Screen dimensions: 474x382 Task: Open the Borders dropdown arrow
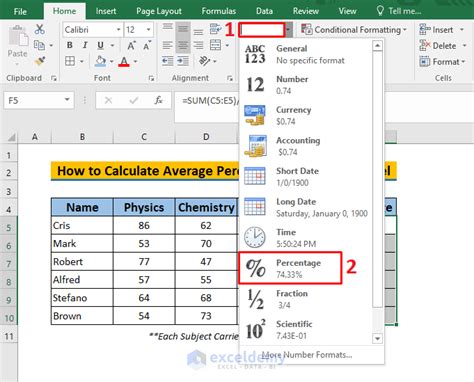pos(82,61)
